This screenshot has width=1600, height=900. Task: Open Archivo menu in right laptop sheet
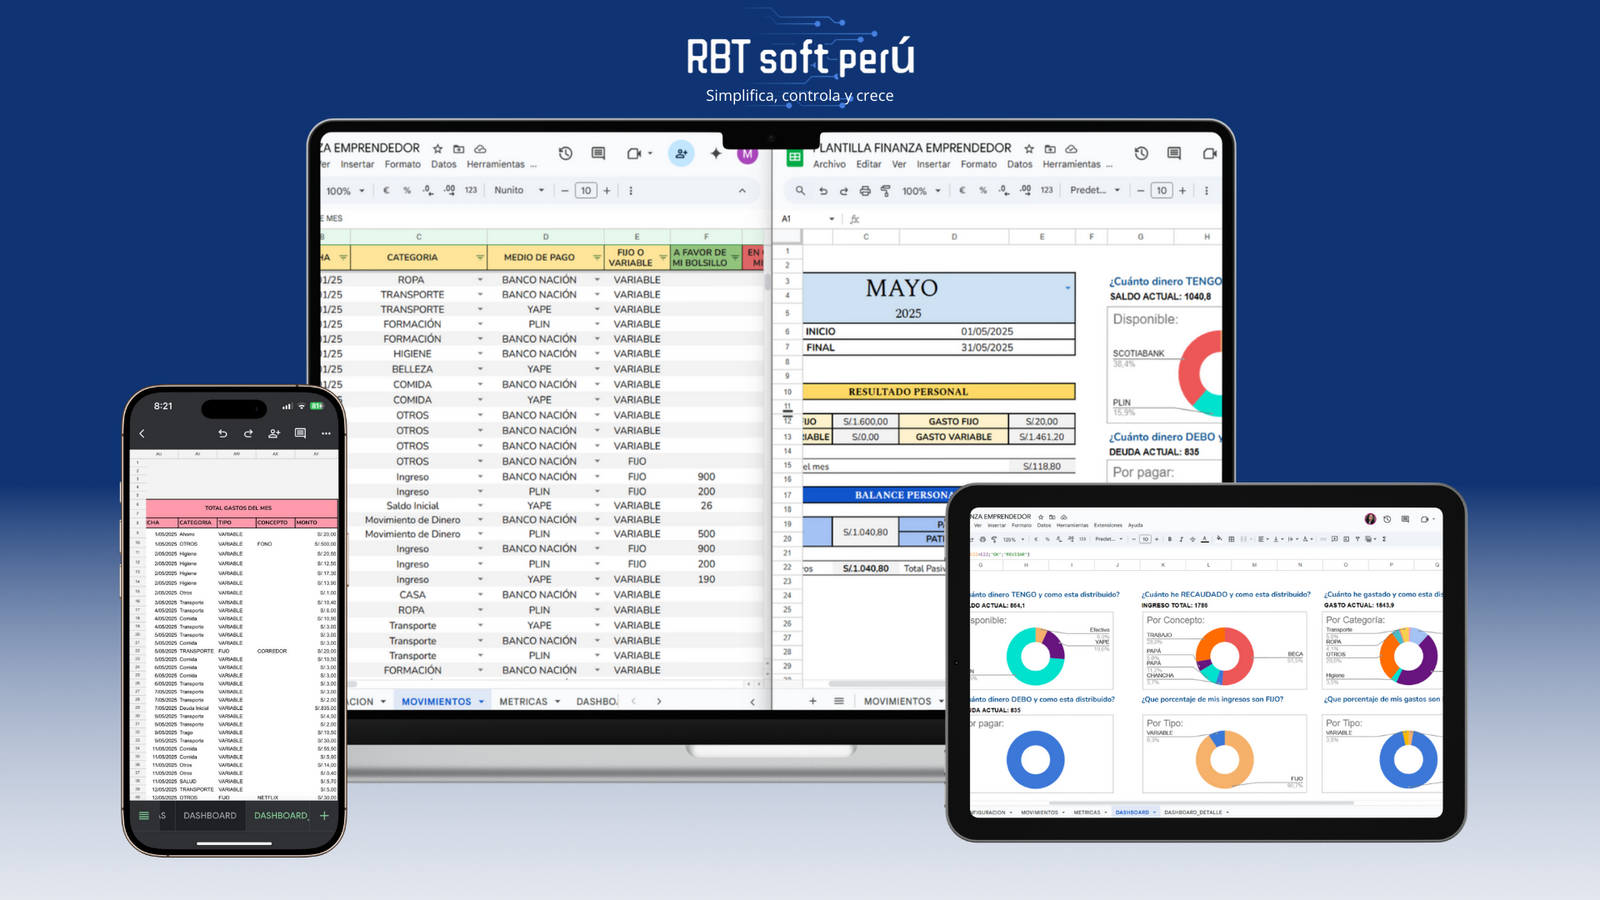[829, 164]
